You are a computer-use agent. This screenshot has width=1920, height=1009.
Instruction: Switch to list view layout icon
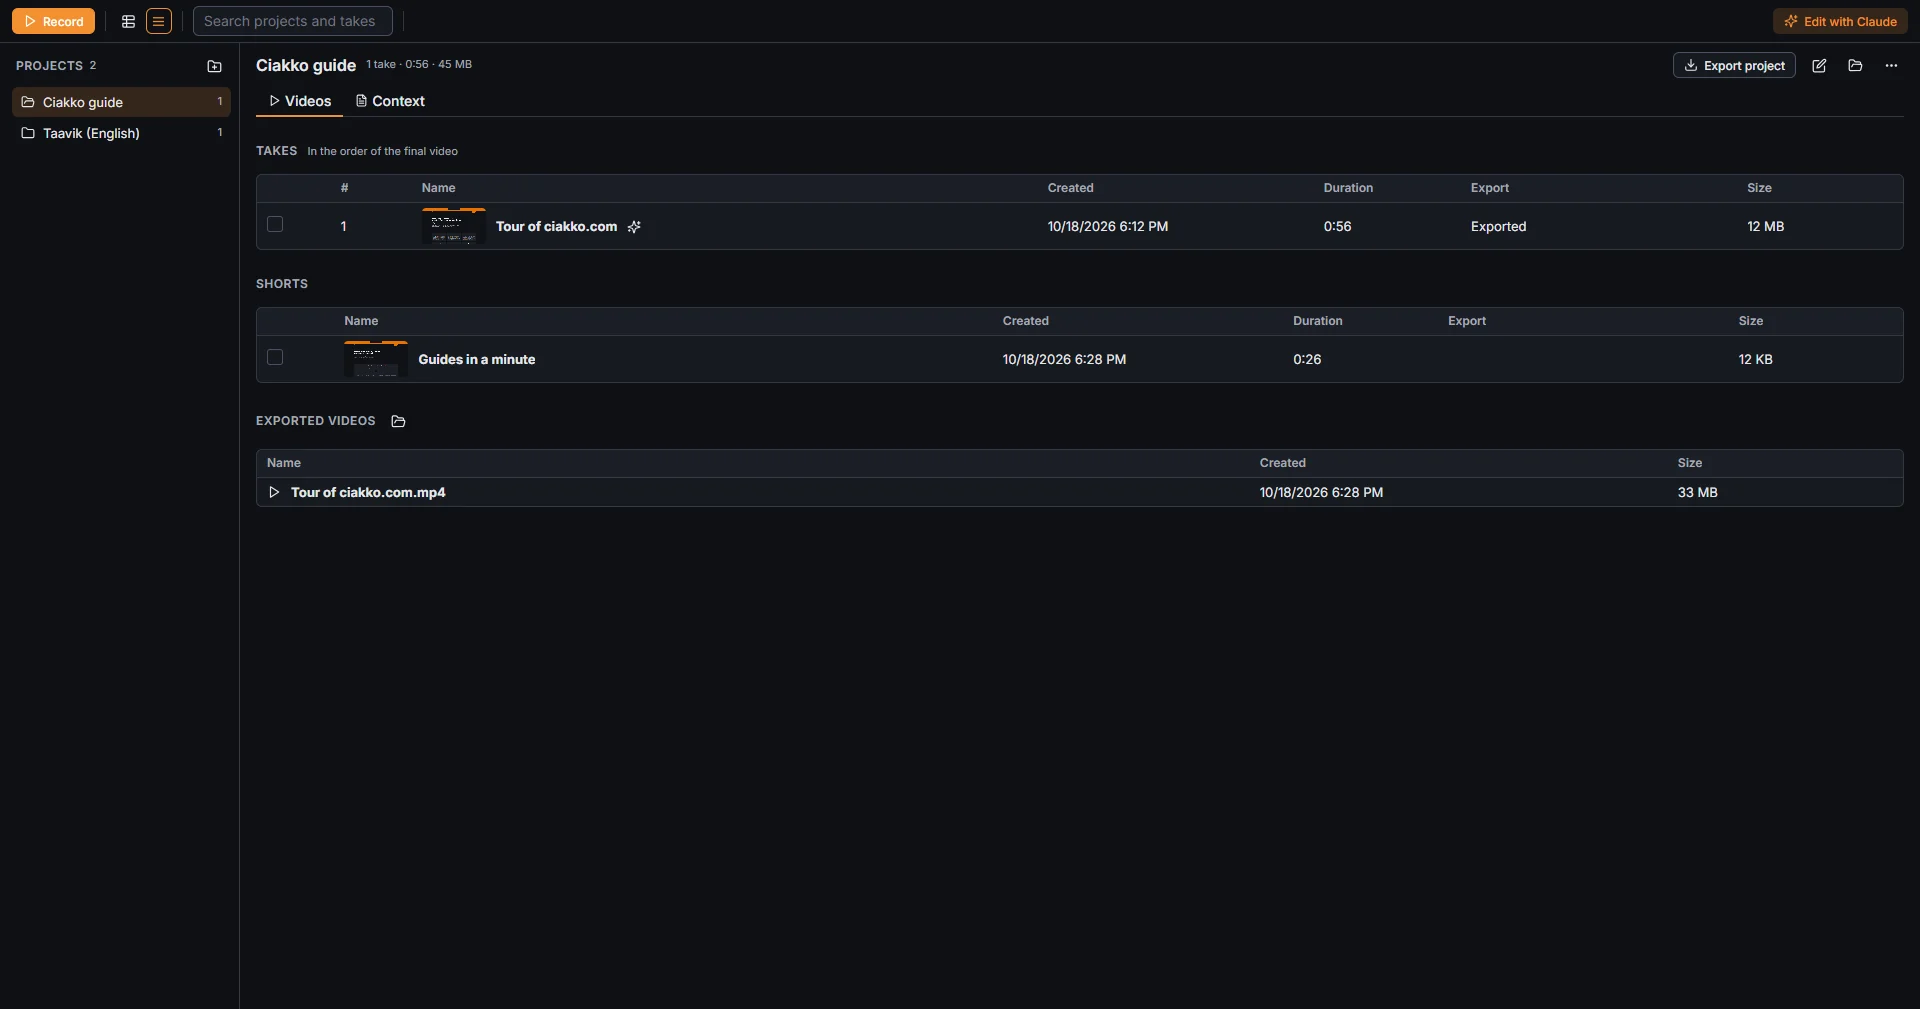tap(159, 21)
